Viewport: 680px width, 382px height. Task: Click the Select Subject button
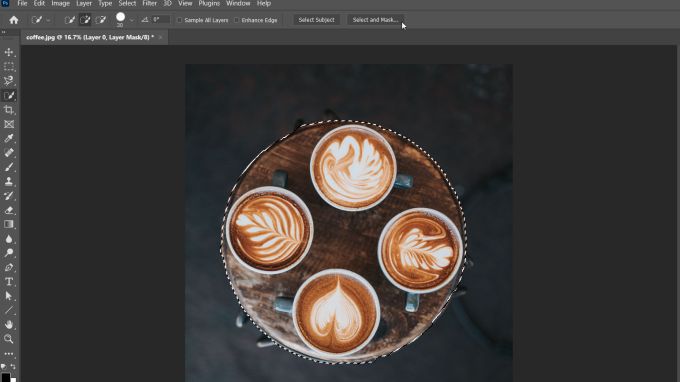tap(316, 20)
